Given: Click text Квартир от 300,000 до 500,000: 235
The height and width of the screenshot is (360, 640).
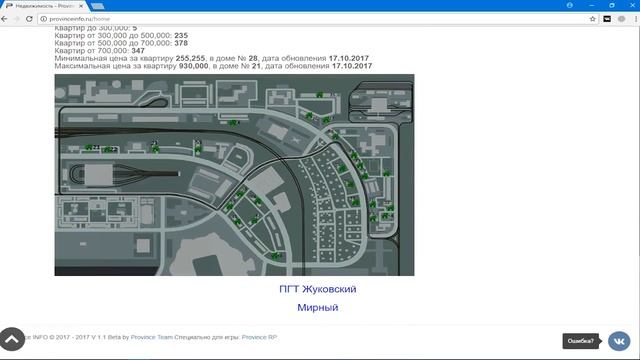Looking at the screenshot, I should pos(121,36).
